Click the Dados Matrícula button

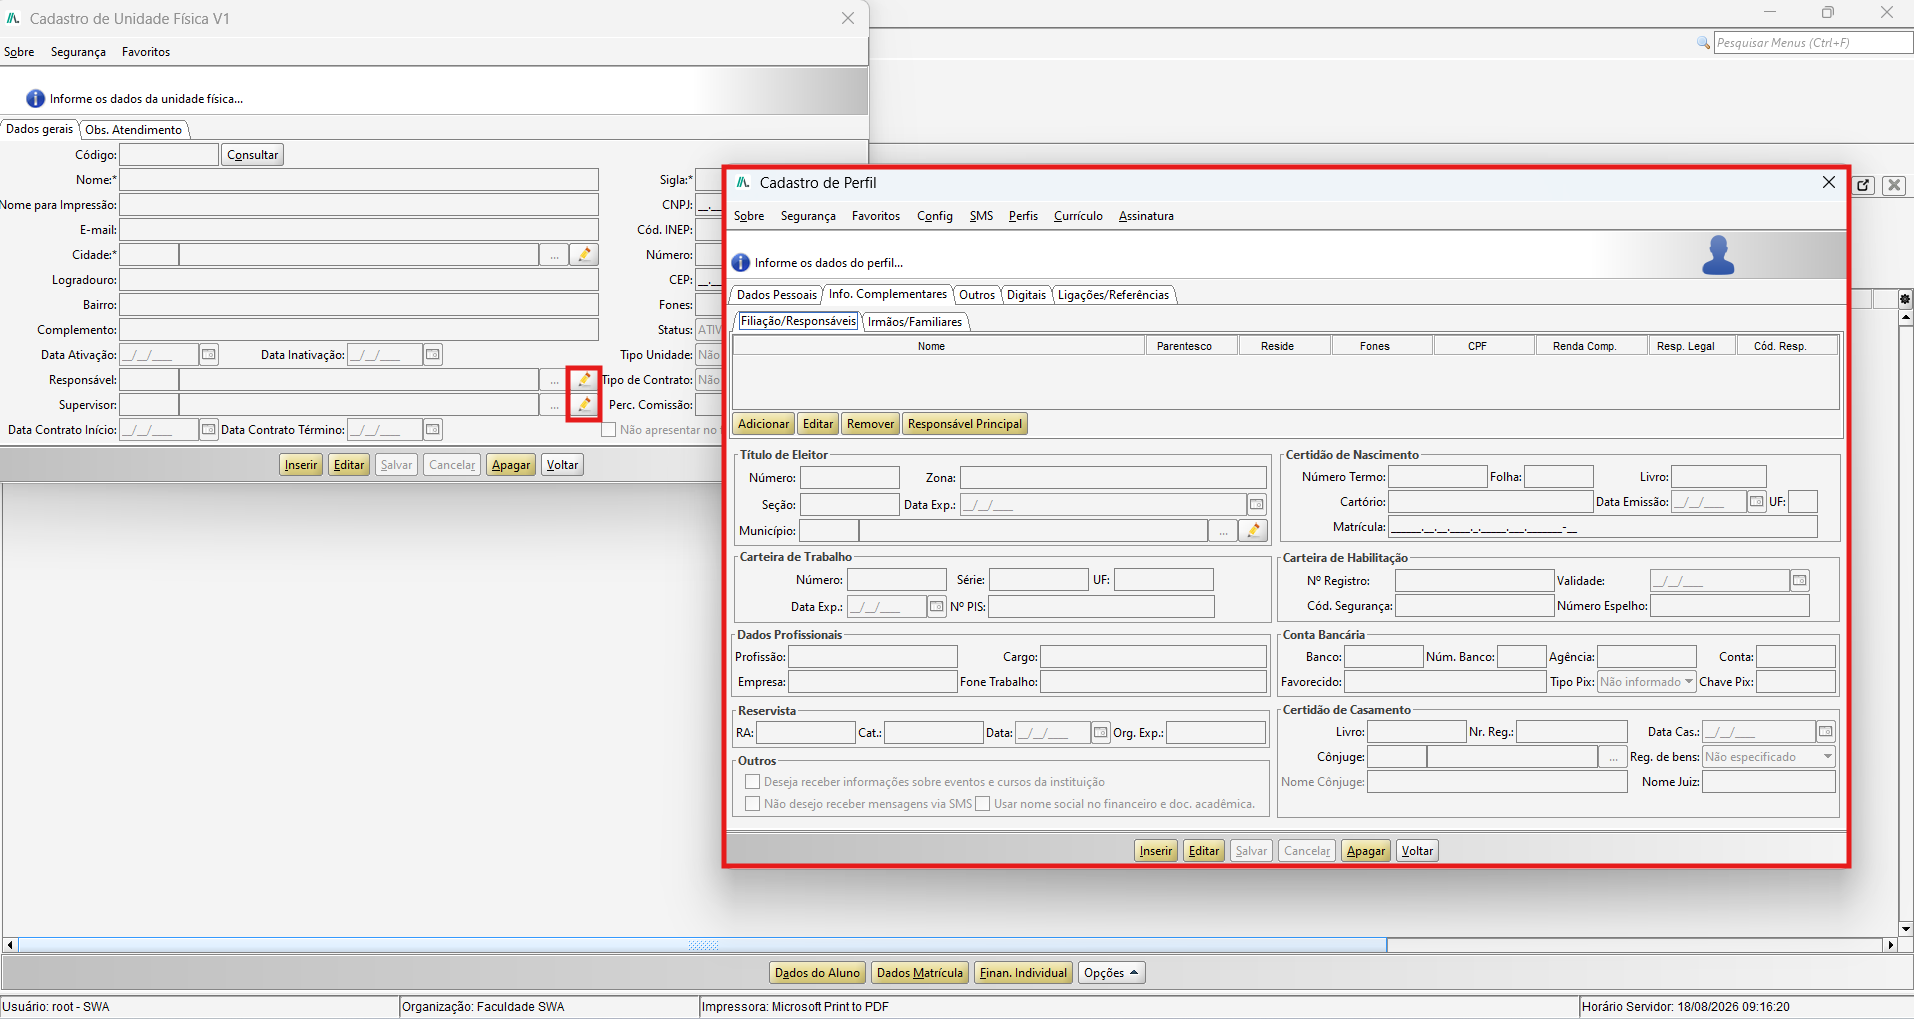[x=920, y=973]
